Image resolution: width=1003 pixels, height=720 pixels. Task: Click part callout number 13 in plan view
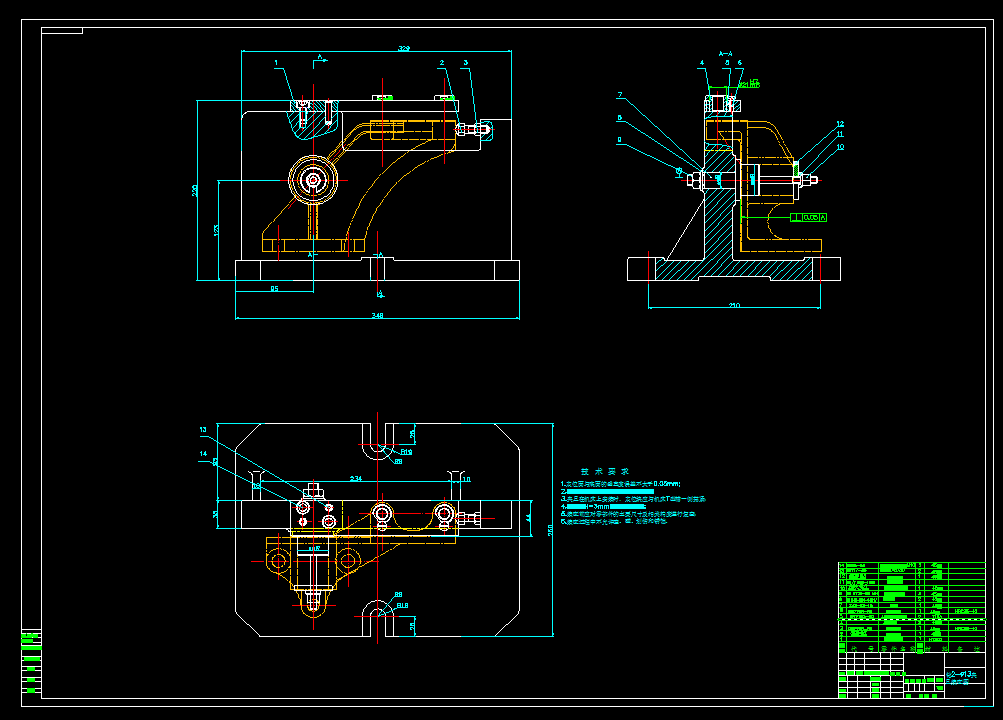coord(203,430)
